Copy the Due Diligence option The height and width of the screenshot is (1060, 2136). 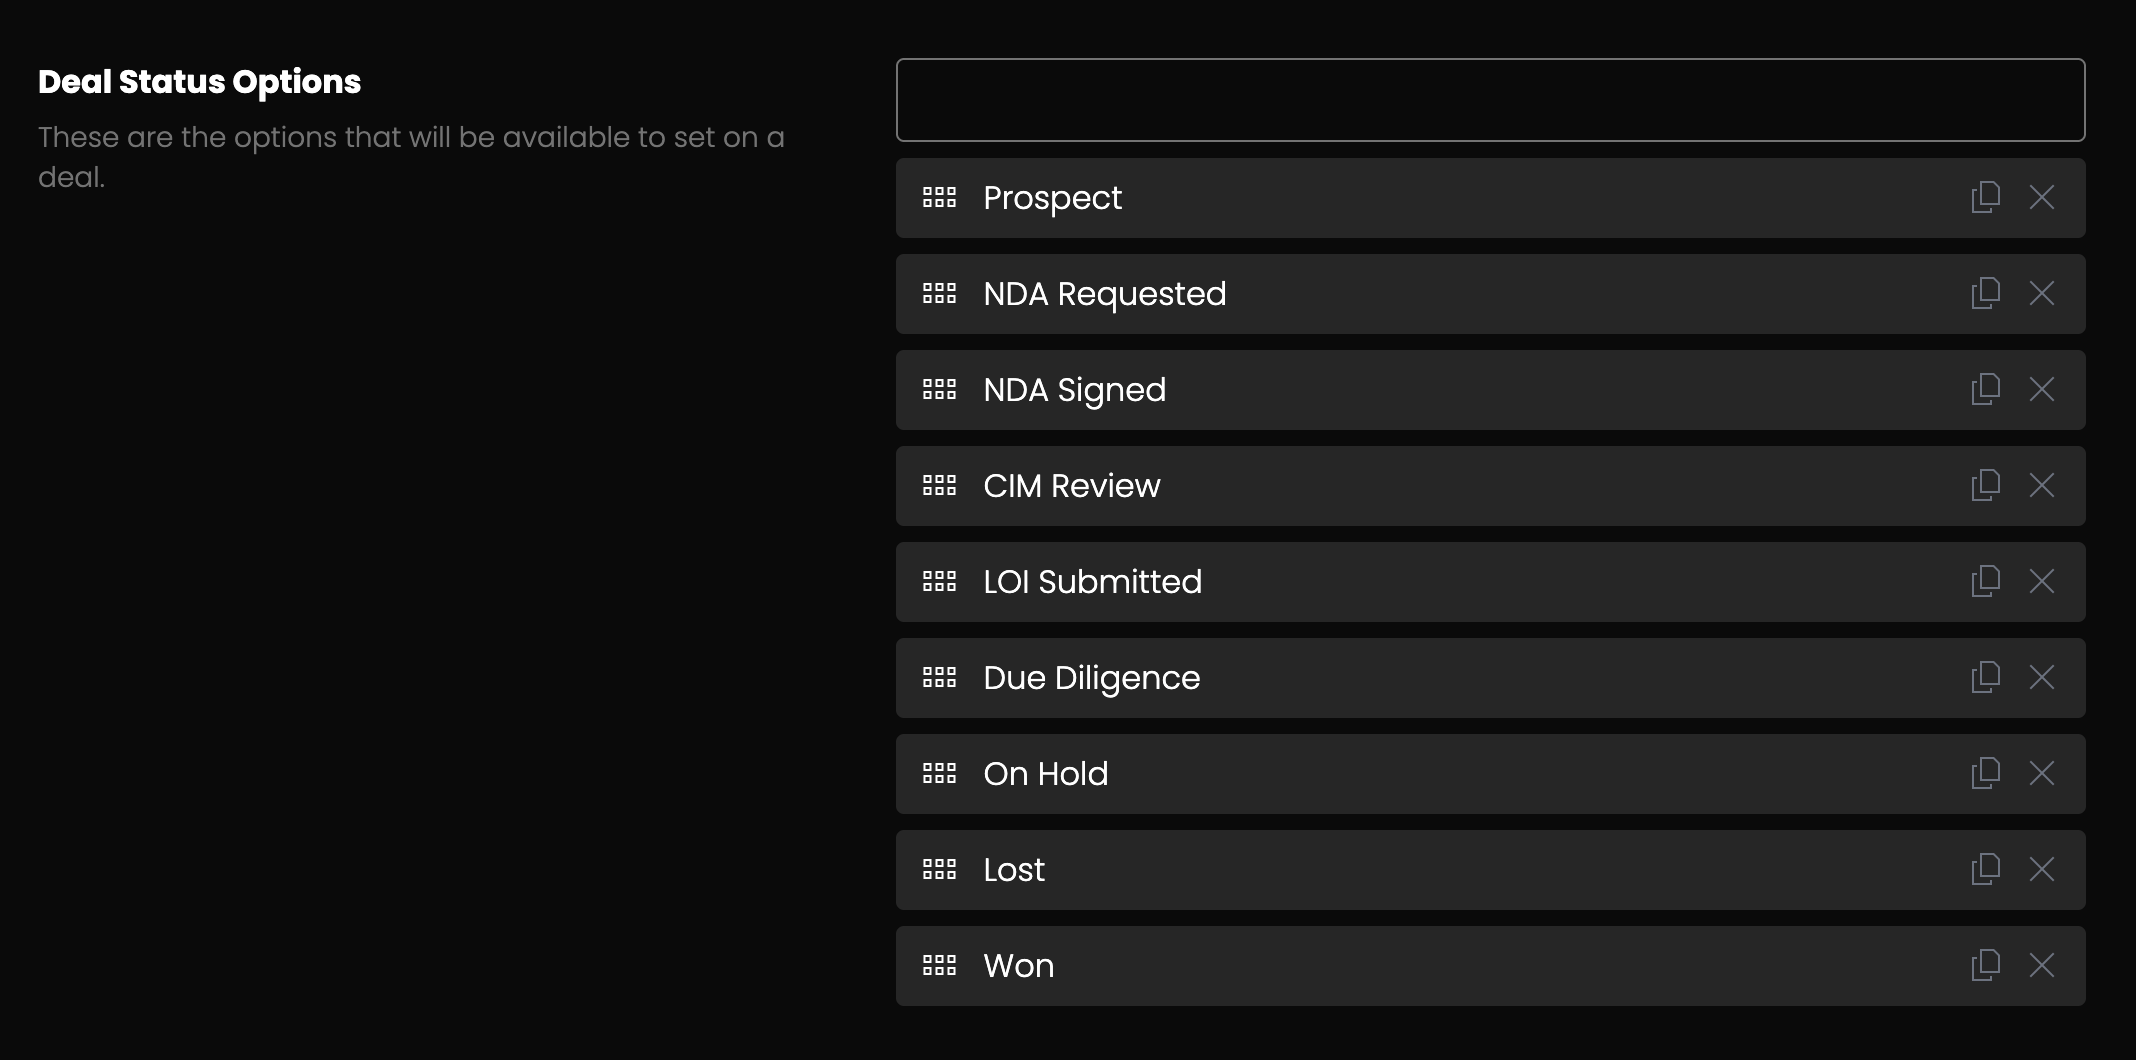click(x=1985, y=677)
